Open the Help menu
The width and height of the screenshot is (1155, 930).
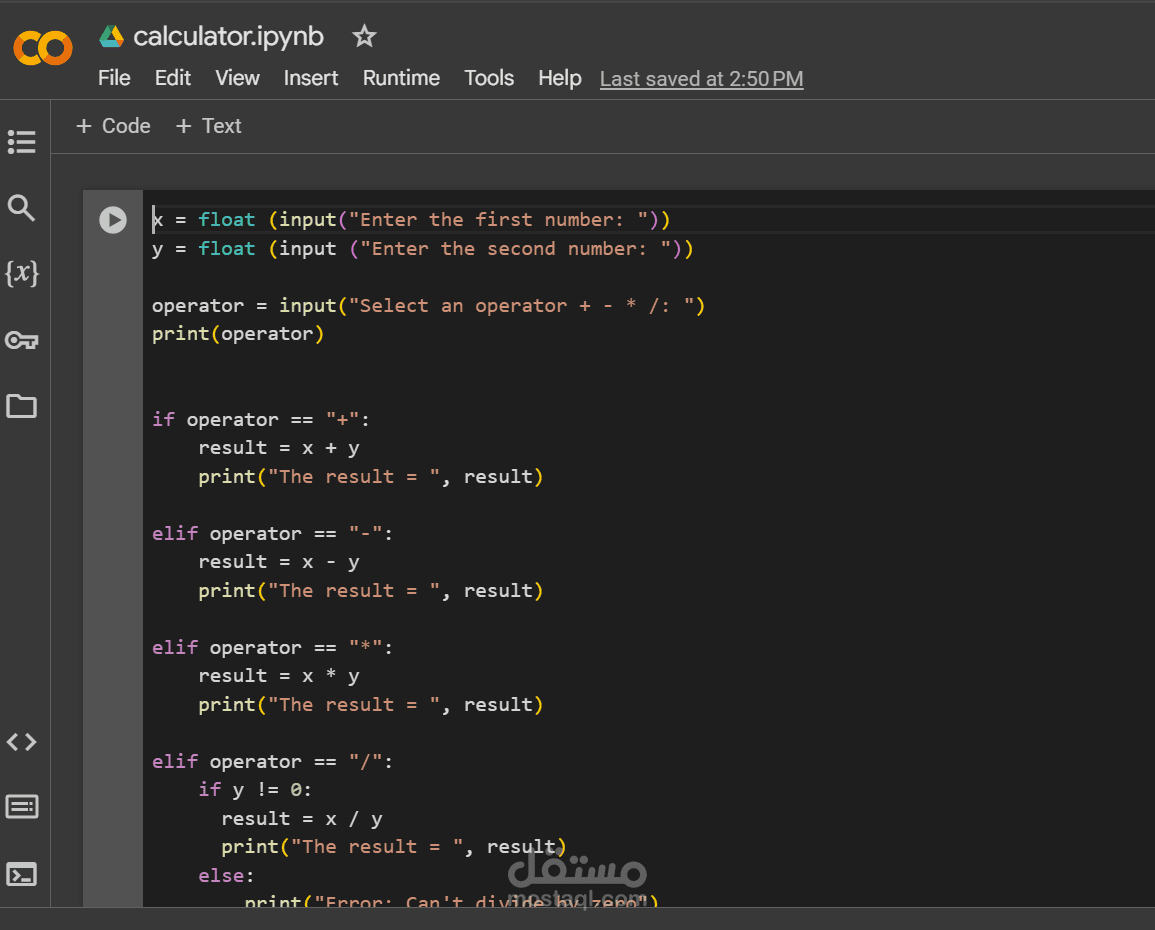point(560,78)
